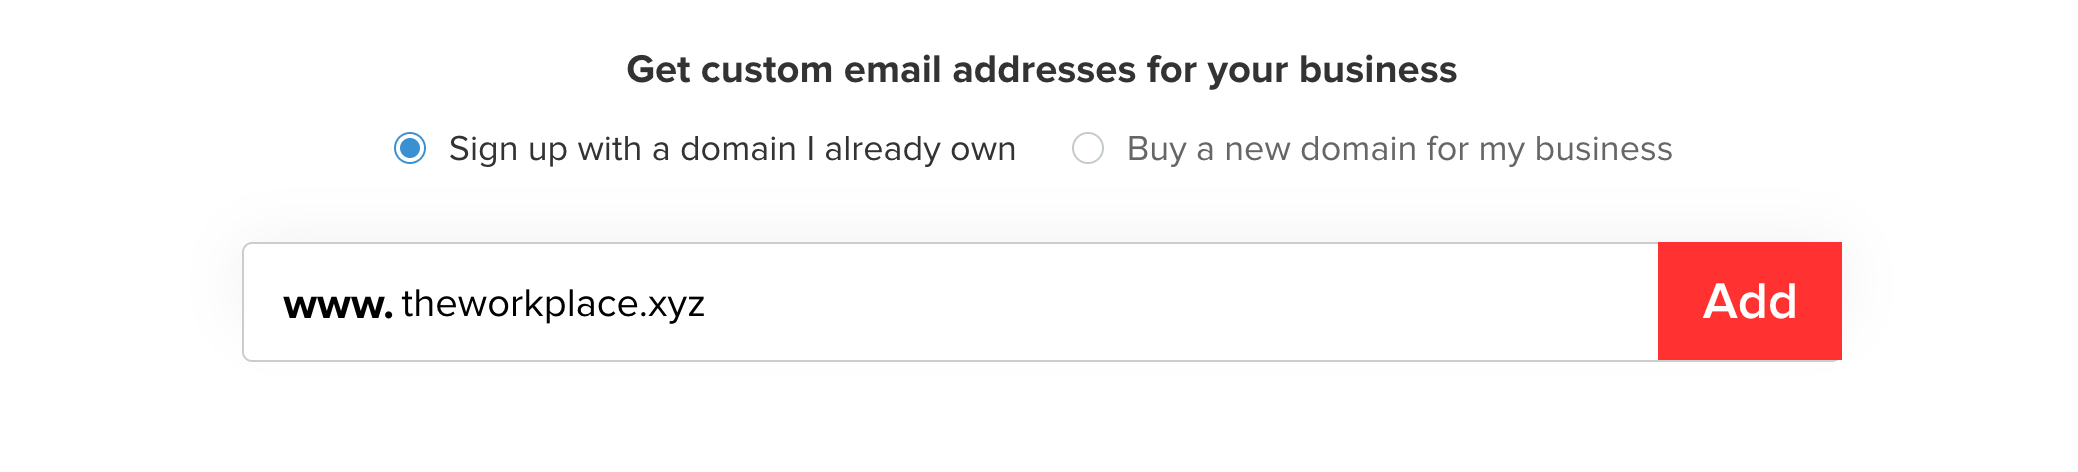Click the 'theworkplace.xyz' text in the field

coord(553,303)
